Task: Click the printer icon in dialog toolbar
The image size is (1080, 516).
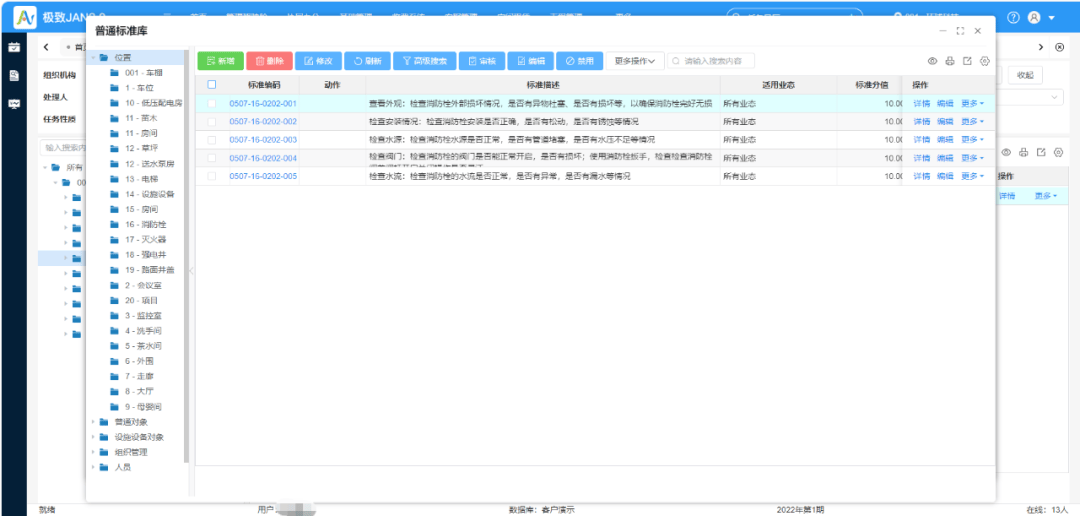Action: (x=950, y=61)
